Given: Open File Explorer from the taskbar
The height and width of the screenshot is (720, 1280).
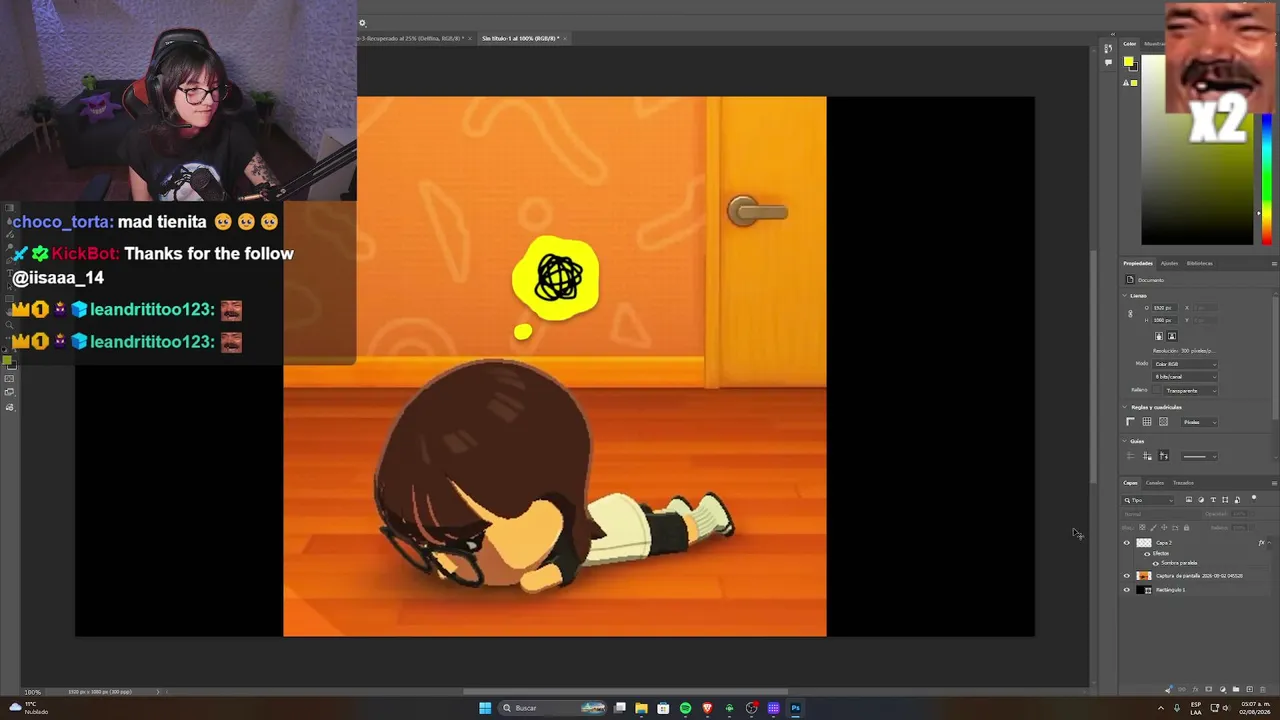Looking at the screenshot, I should coord(641,708).
